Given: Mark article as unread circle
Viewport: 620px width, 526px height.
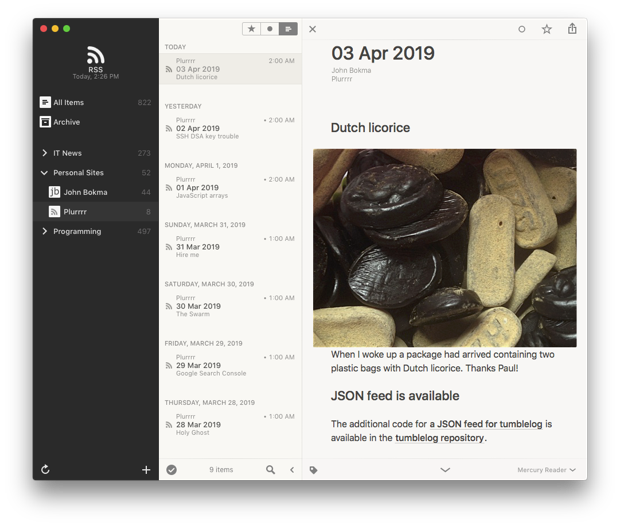Looking at the screenshot, I should pyautogui.click(x=522, y=29).
